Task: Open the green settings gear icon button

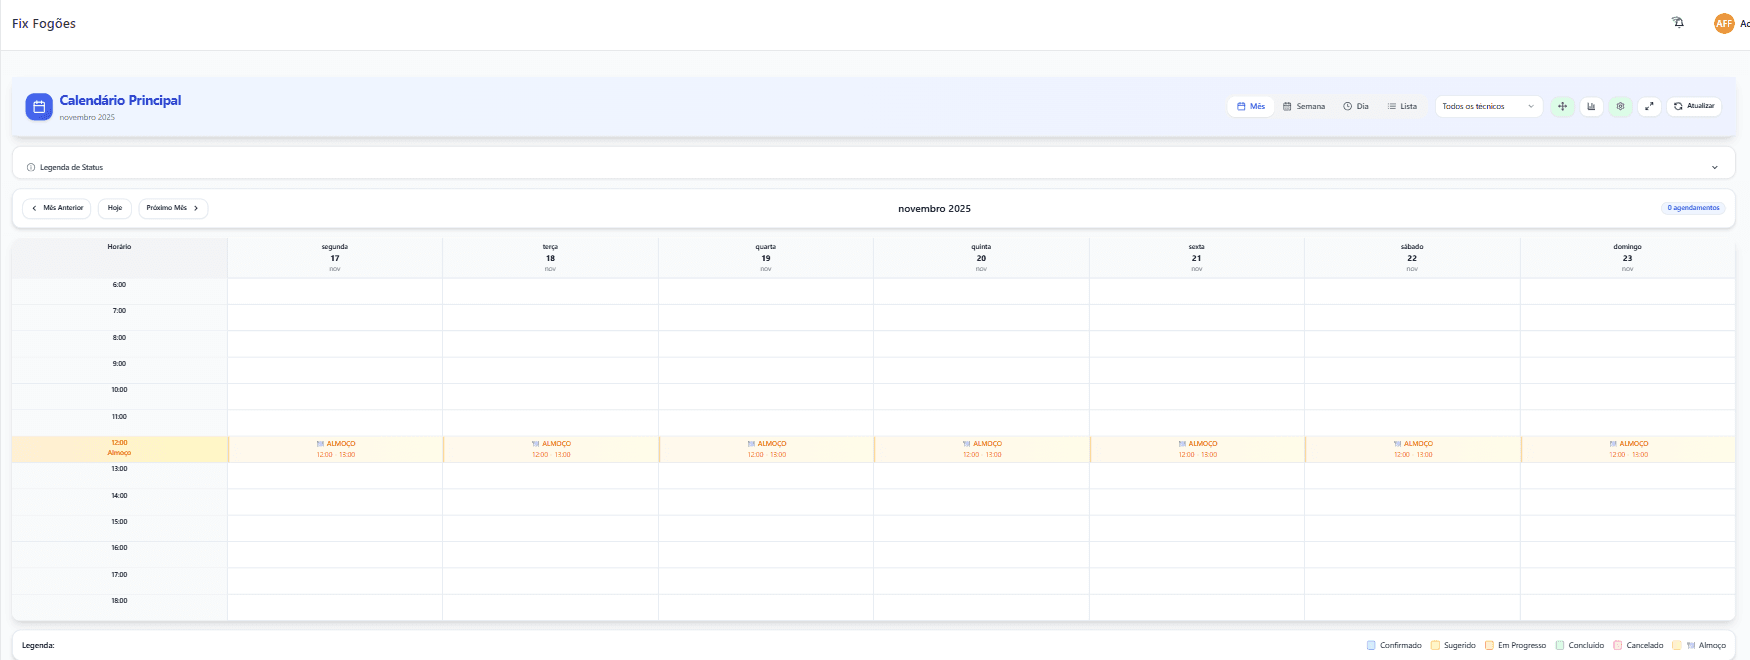Action: click(1620, 106)
